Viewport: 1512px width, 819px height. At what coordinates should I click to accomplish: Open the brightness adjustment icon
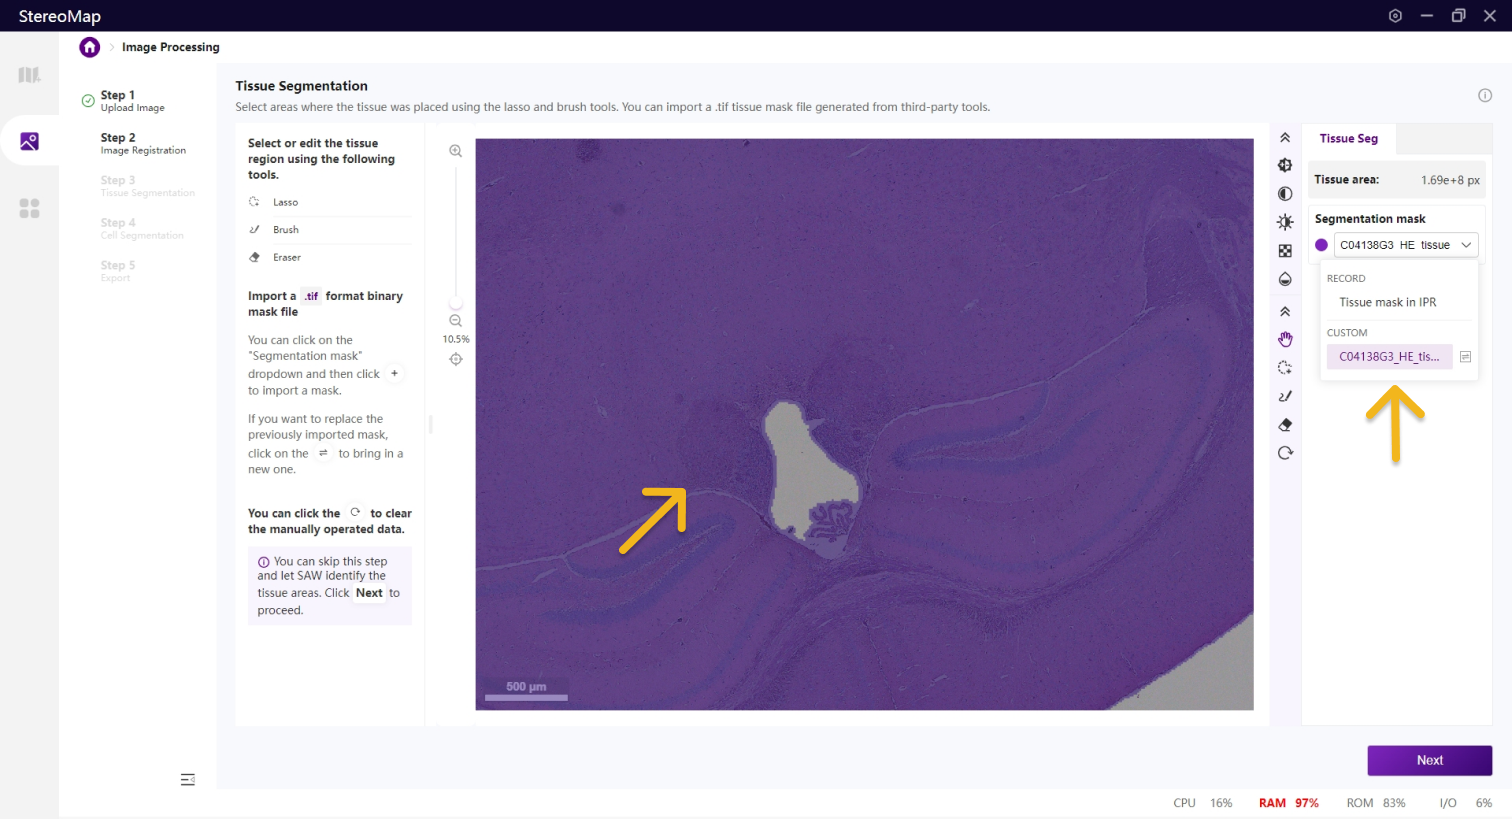[x=1285, y=222]
